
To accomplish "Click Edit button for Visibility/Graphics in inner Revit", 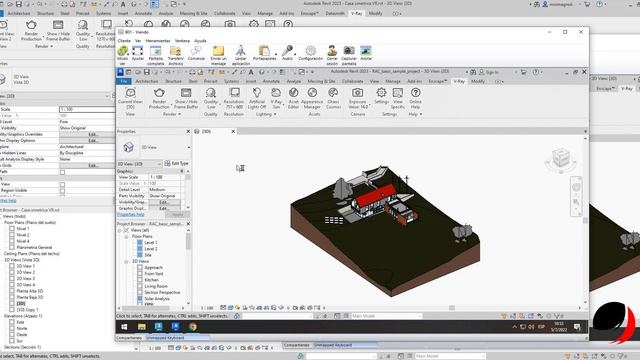I will click(x=163, y=202).
